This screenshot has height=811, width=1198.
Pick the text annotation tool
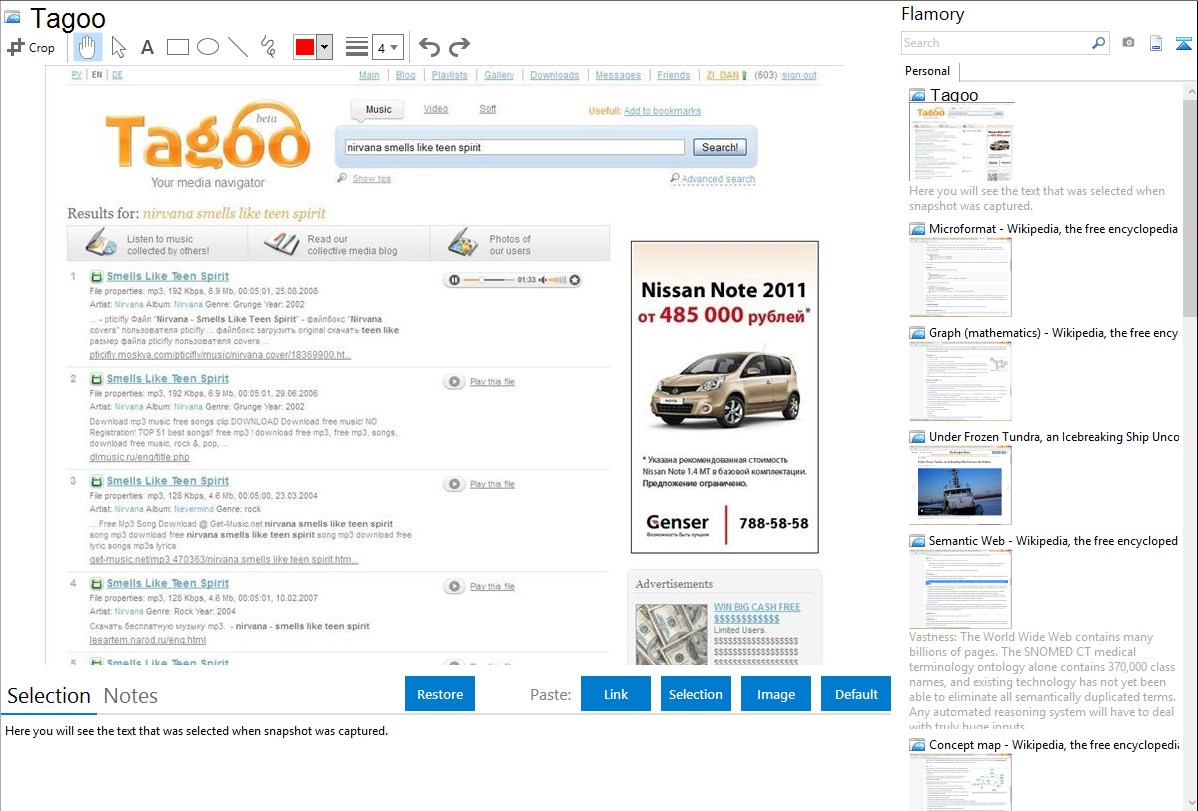147,47
